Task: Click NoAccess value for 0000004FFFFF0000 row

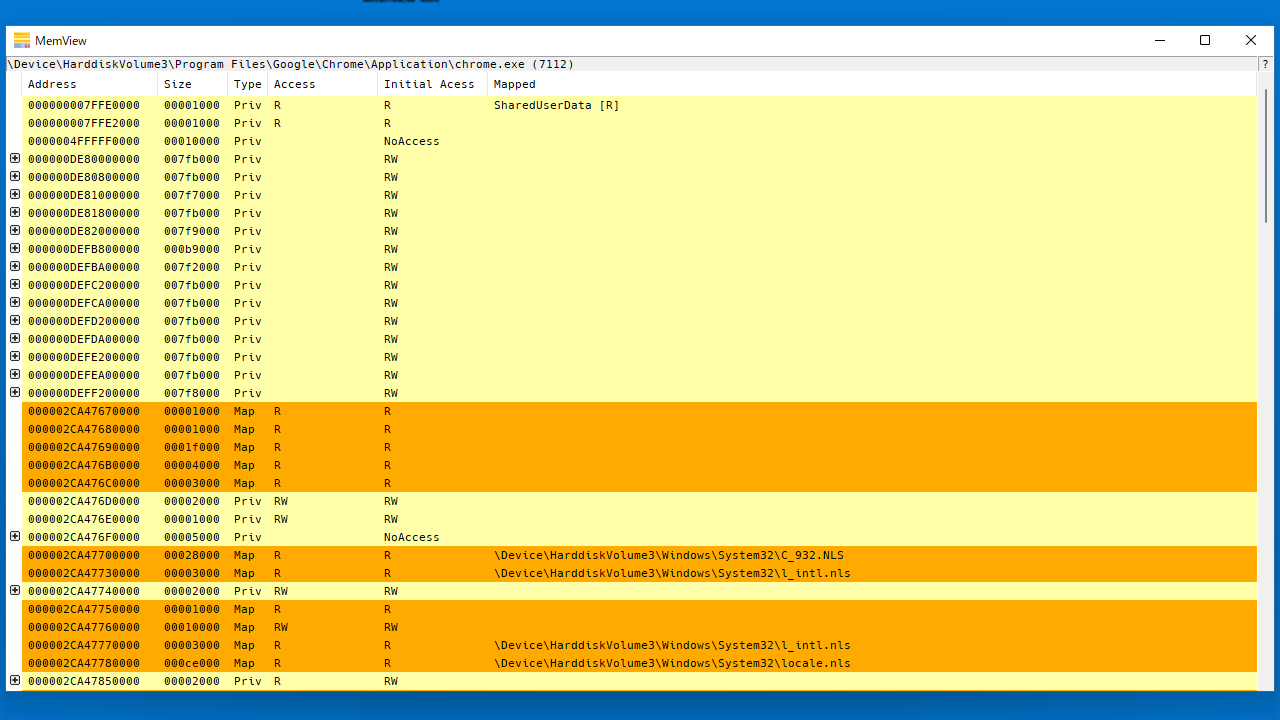Action: pyautogui.click(x=412, y=141)
